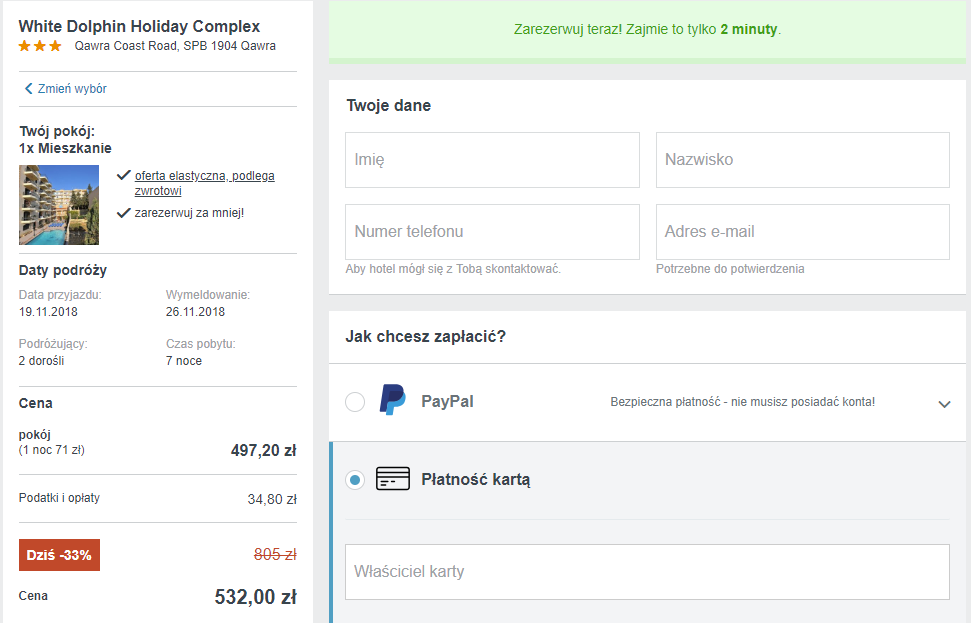Click checkmark next to oferta elastyczna
This screenshot has height=623, width=971.
(123, 175)
